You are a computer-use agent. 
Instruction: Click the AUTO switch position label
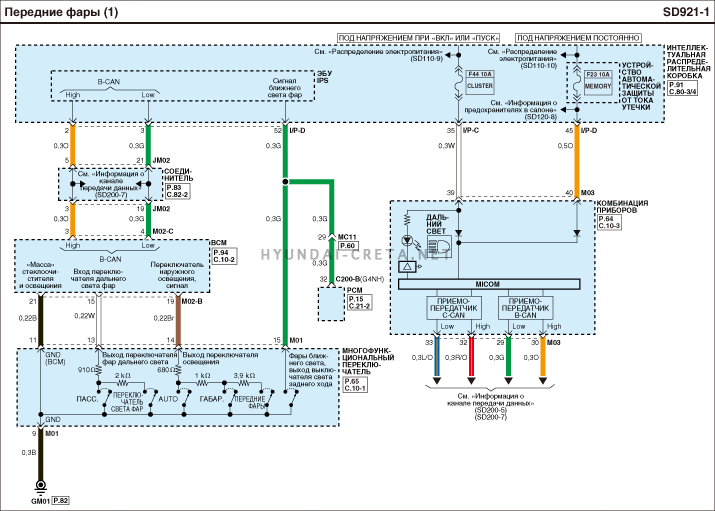tap(168, 399)
